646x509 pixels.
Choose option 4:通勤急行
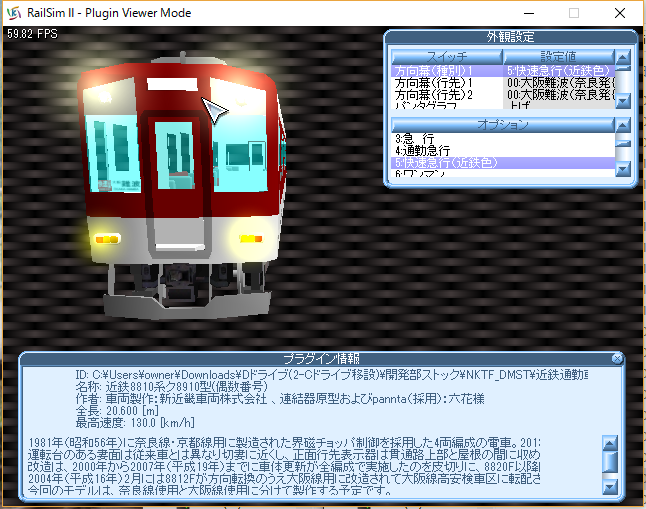click(503, 151)
